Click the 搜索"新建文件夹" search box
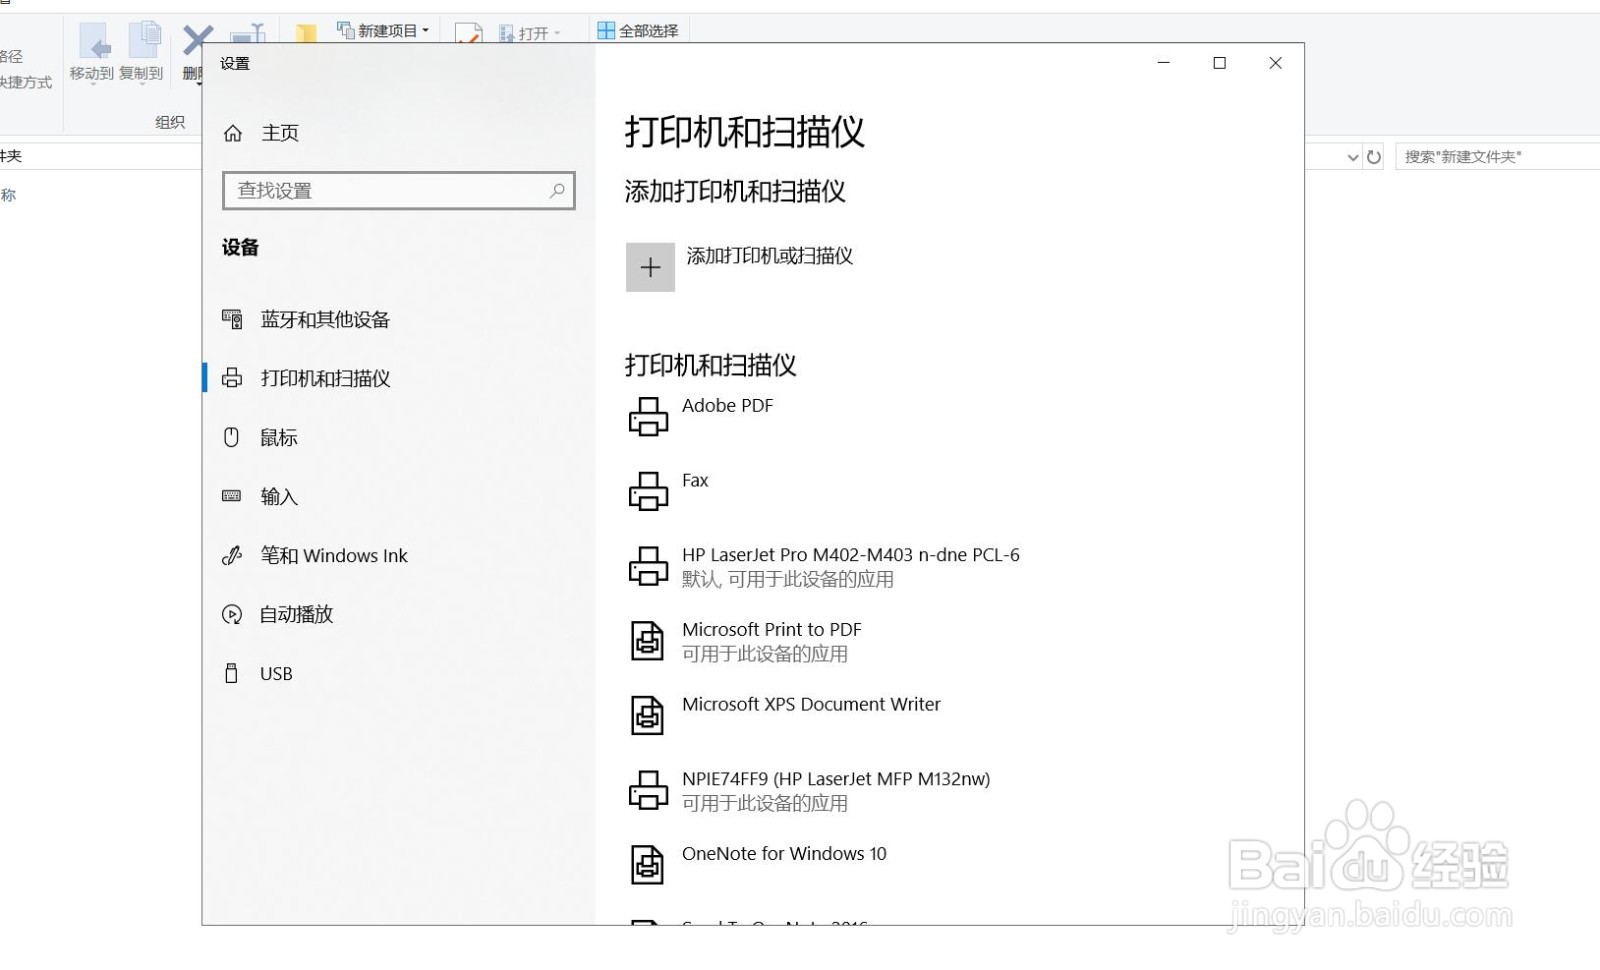The width and height of the screenshot is (1600, 970). point(1497,157)
